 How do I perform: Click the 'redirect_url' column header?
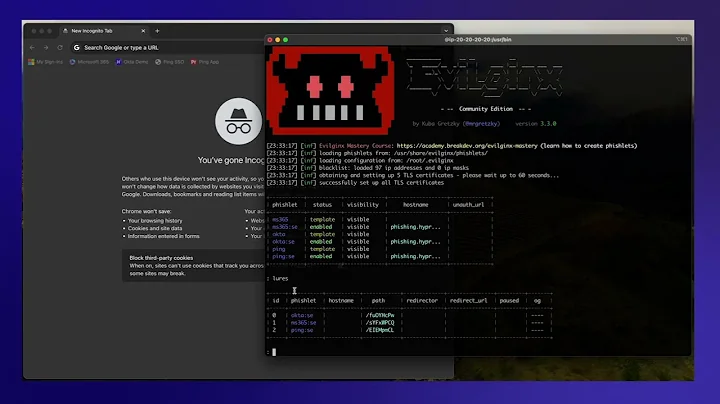(468, 301)
